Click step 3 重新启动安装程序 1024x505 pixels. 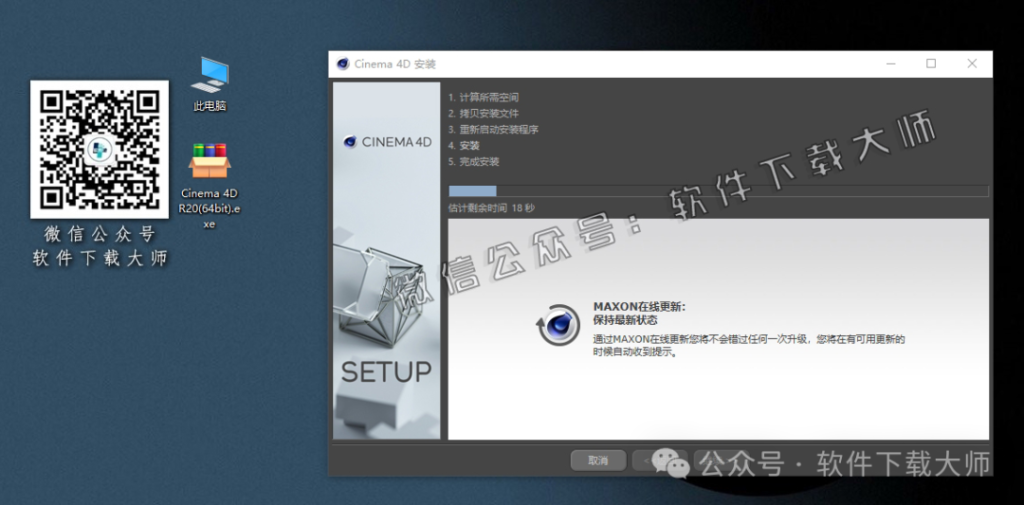click(493, 129)
